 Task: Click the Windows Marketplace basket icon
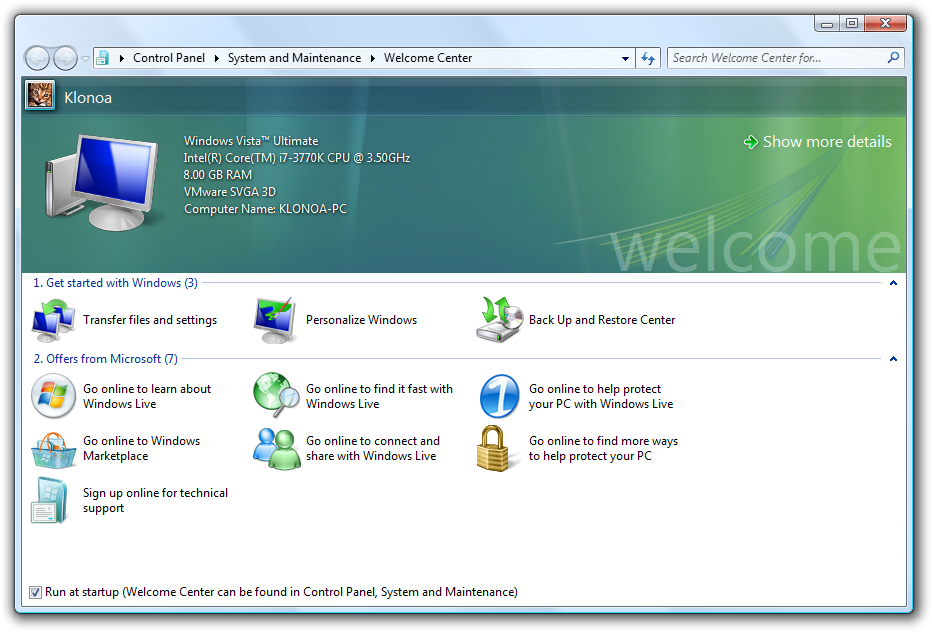coord(53,449)
